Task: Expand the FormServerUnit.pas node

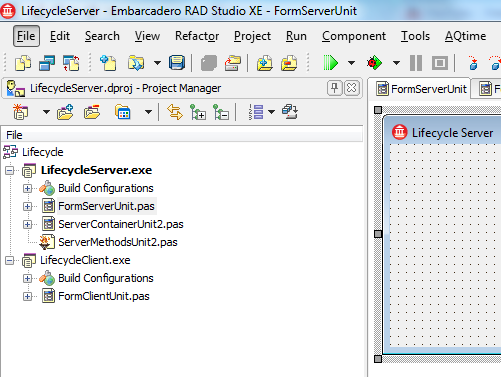Action: coord(27,206)
